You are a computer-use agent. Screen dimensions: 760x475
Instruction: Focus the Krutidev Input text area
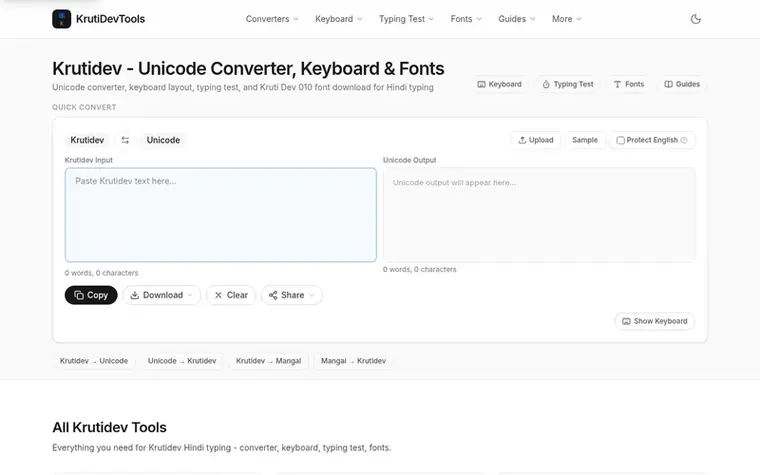pyautogui.click(x=221, y=215)
